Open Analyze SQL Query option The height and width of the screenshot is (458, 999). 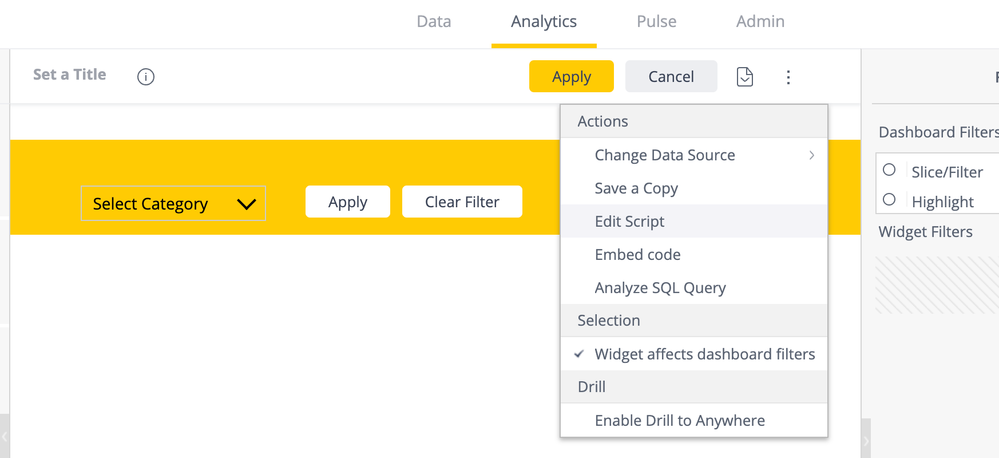coord(660,288)
